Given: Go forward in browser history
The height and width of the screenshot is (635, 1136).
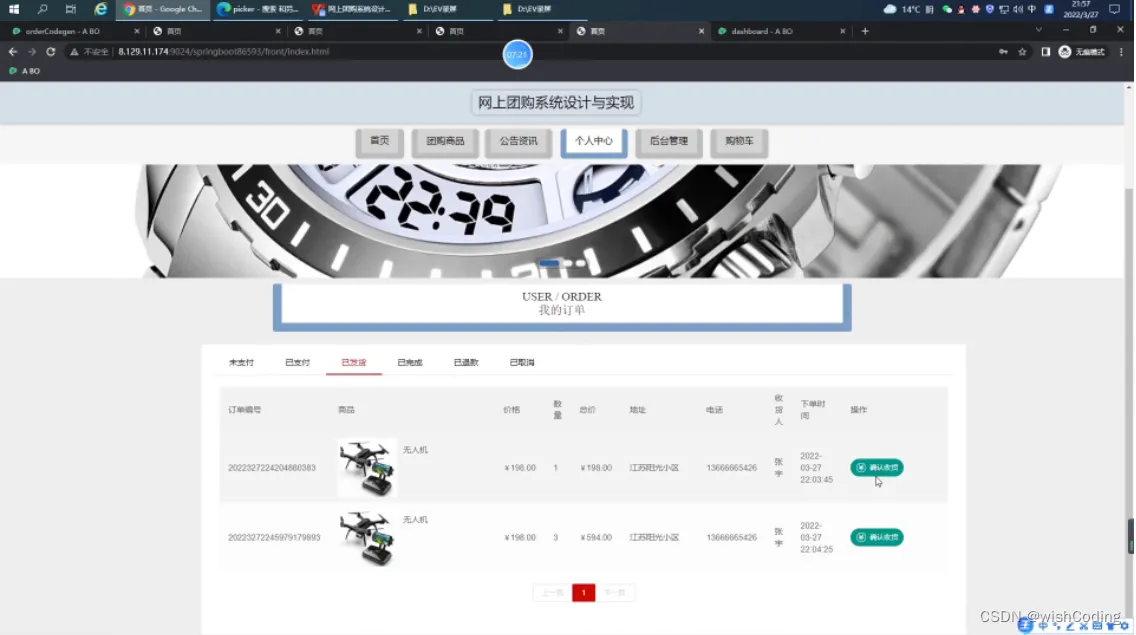Looking at the screenshot, I should (x=32, y=51).
